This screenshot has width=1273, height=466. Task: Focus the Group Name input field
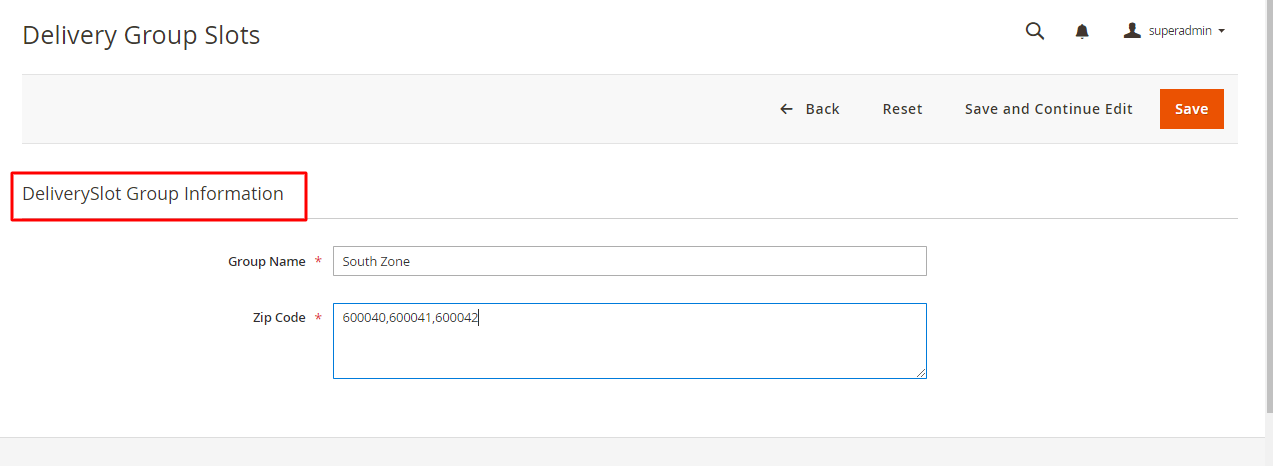(x=629, y=261)
